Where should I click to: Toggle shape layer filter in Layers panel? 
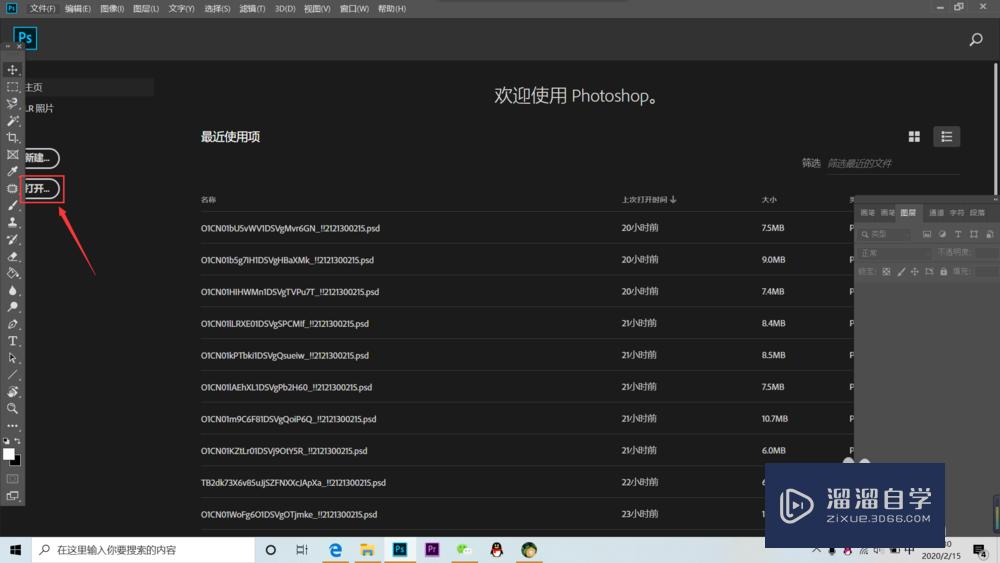point(974,234)
